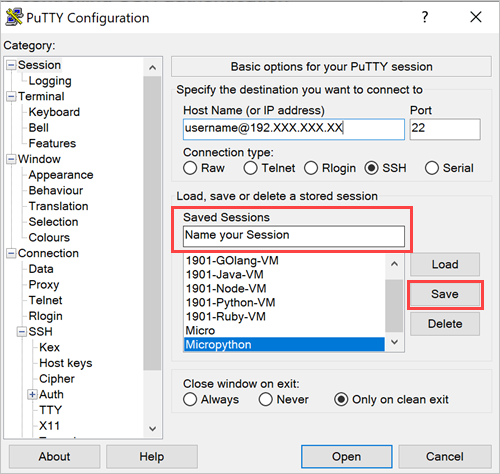Click the Load button

click(445, 264)
